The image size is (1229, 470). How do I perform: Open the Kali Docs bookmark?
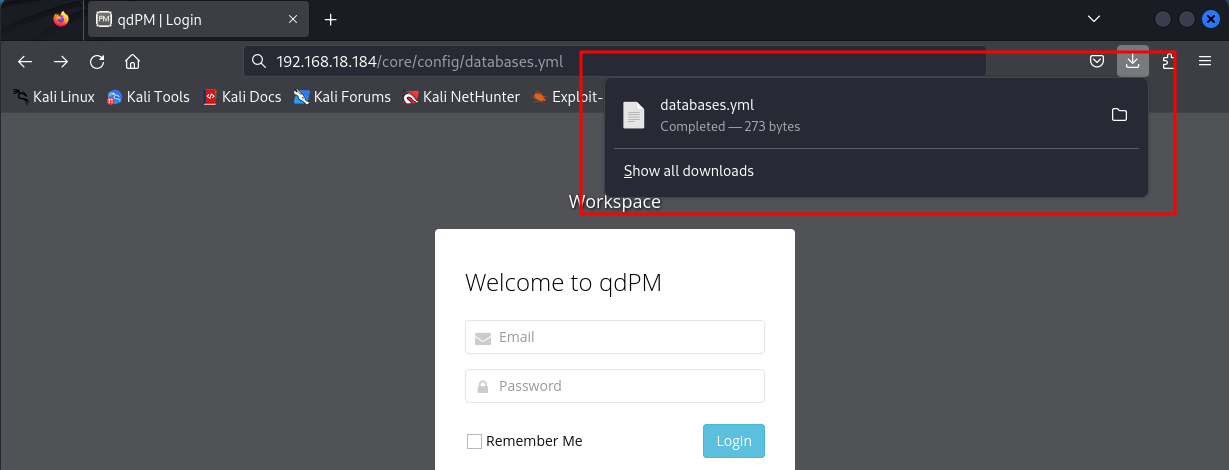point(242,97)
